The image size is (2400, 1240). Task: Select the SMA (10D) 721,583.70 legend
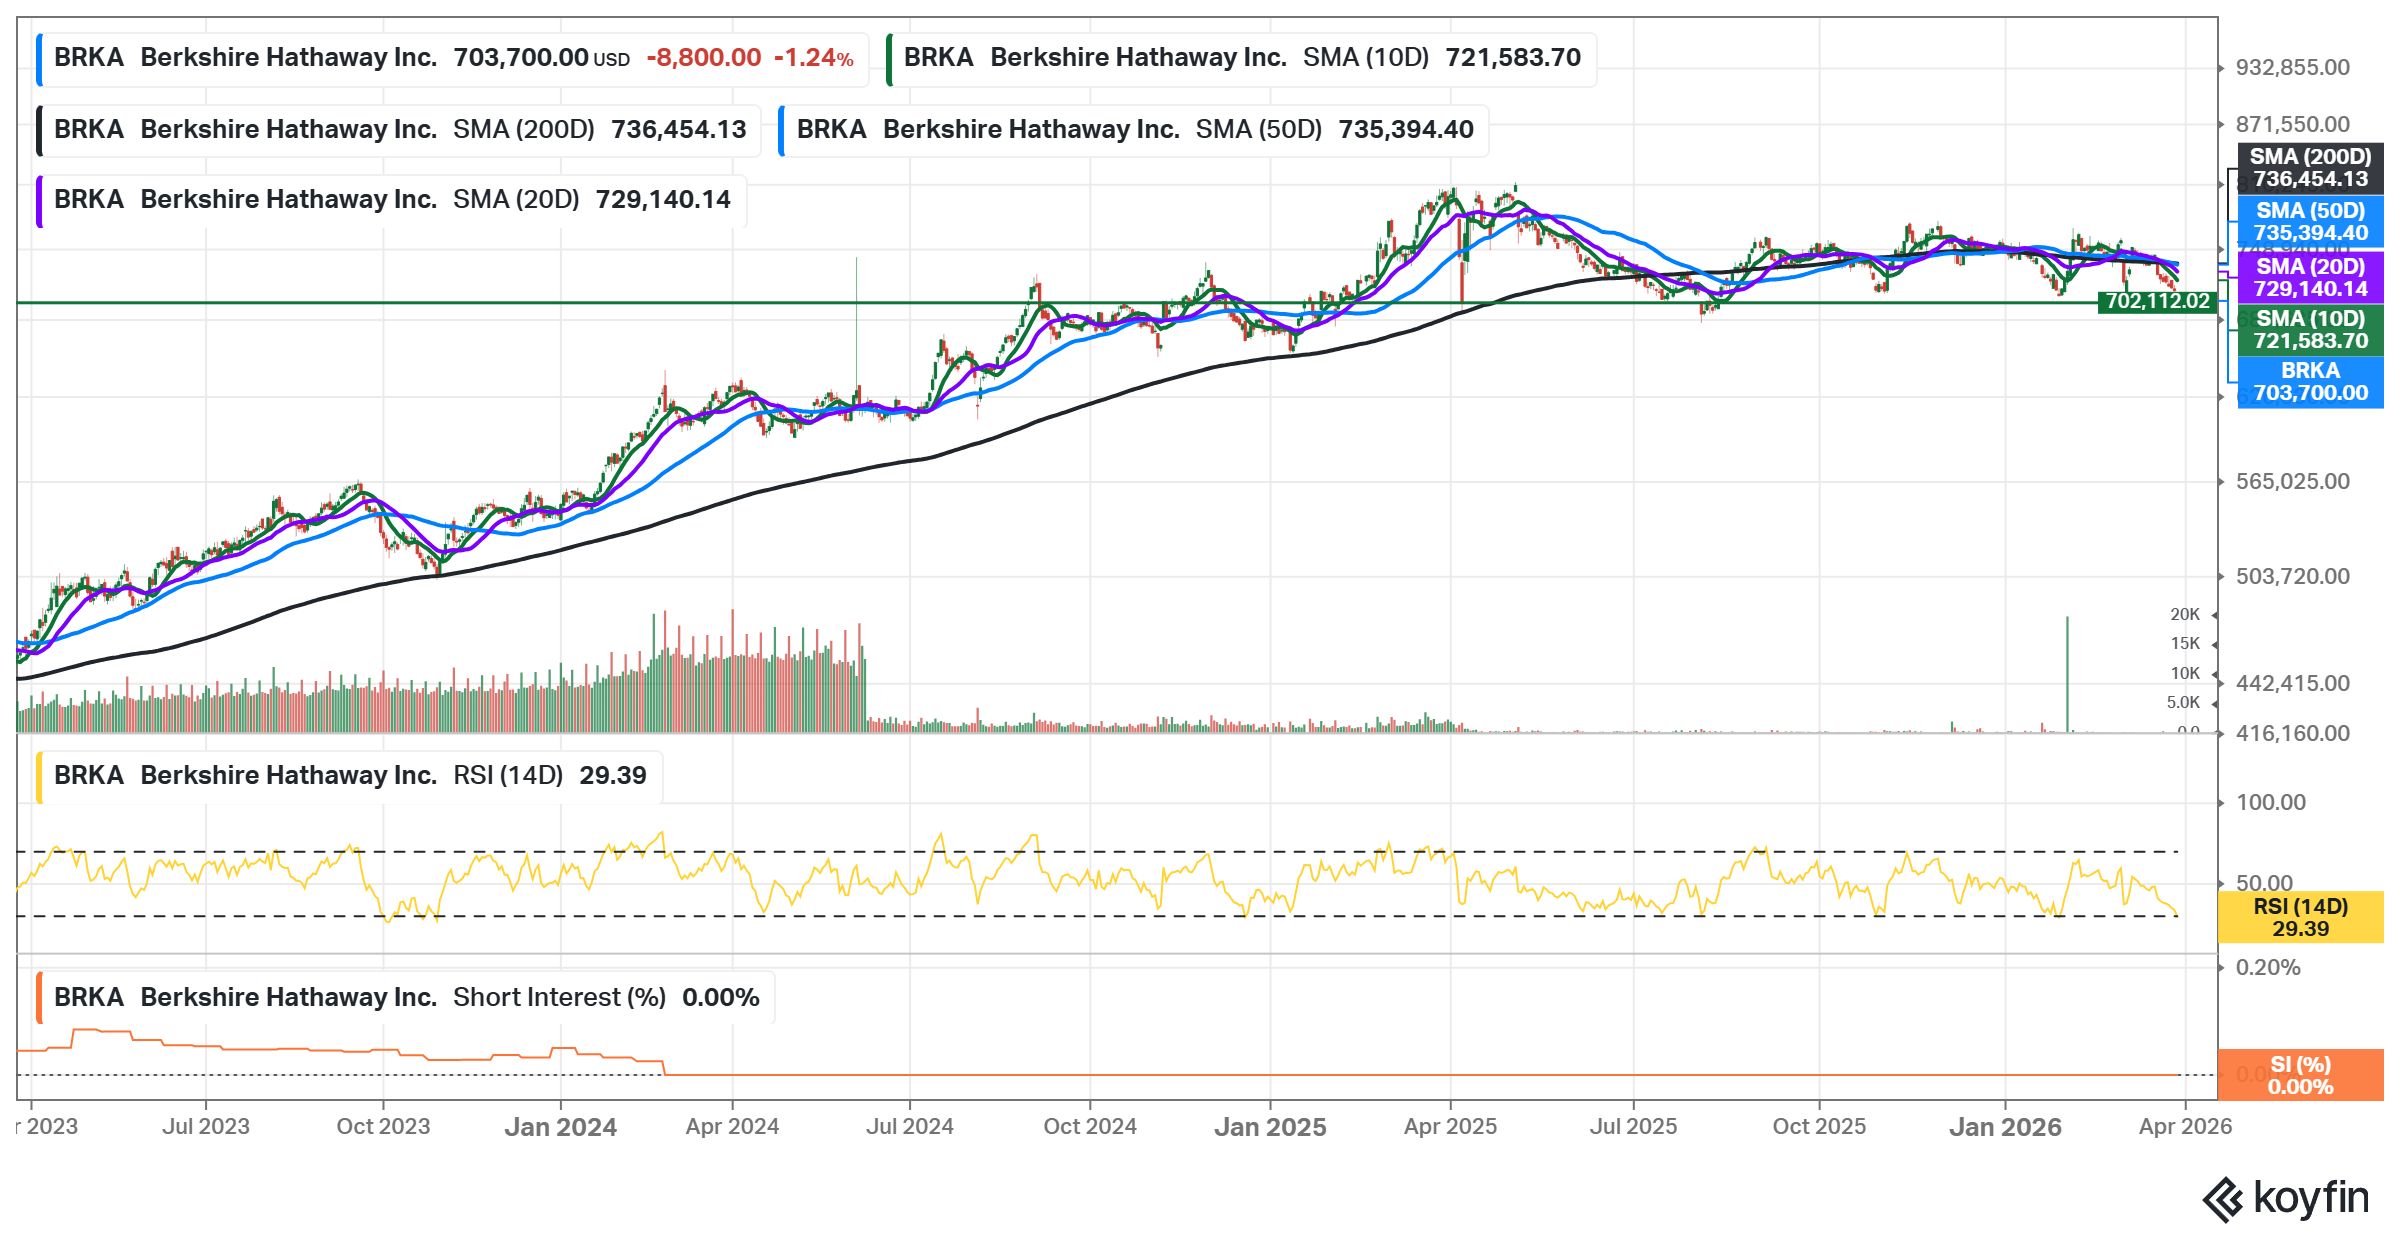[x=1241, y=58]
